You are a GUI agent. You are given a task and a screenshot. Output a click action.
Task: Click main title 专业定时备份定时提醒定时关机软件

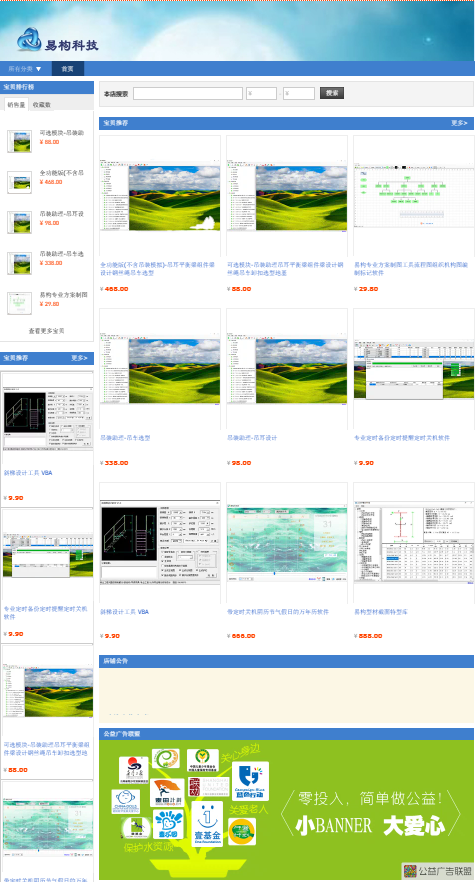click(402, 438)
